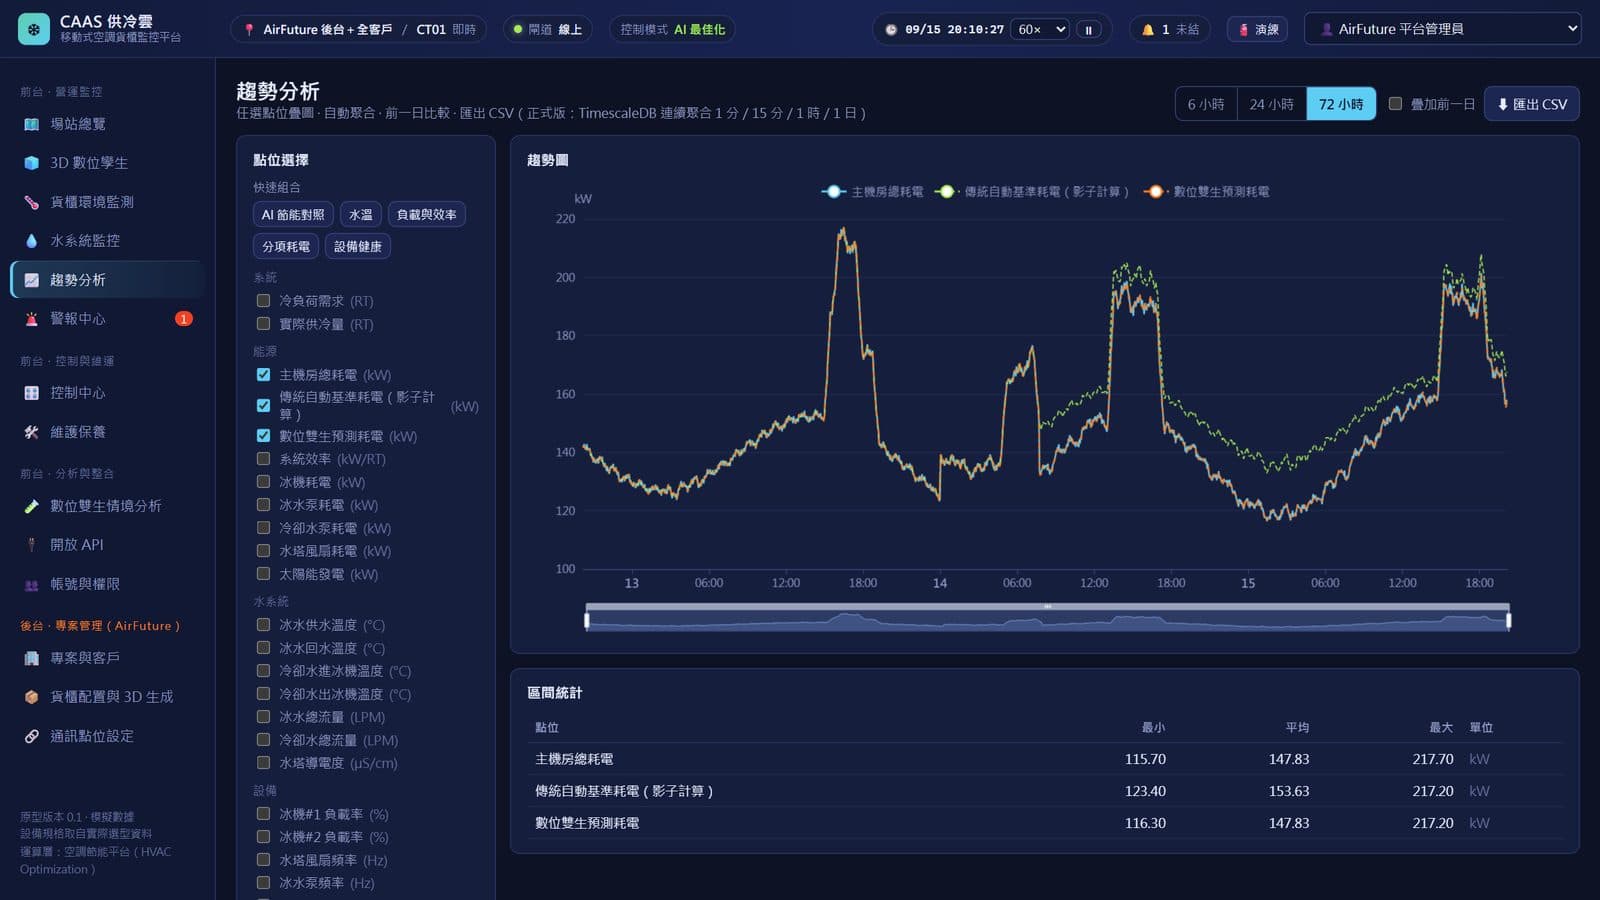Image resolution: width=1600 pixels, height=900 pixels.
Task: Check 系統效率 (kW/RT) checkbox
Action: [263, 459]
